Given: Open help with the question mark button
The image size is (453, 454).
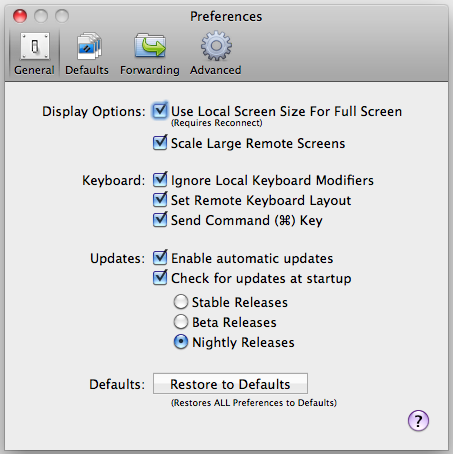Looking at the screenshot, I should [x=418, y=421].
